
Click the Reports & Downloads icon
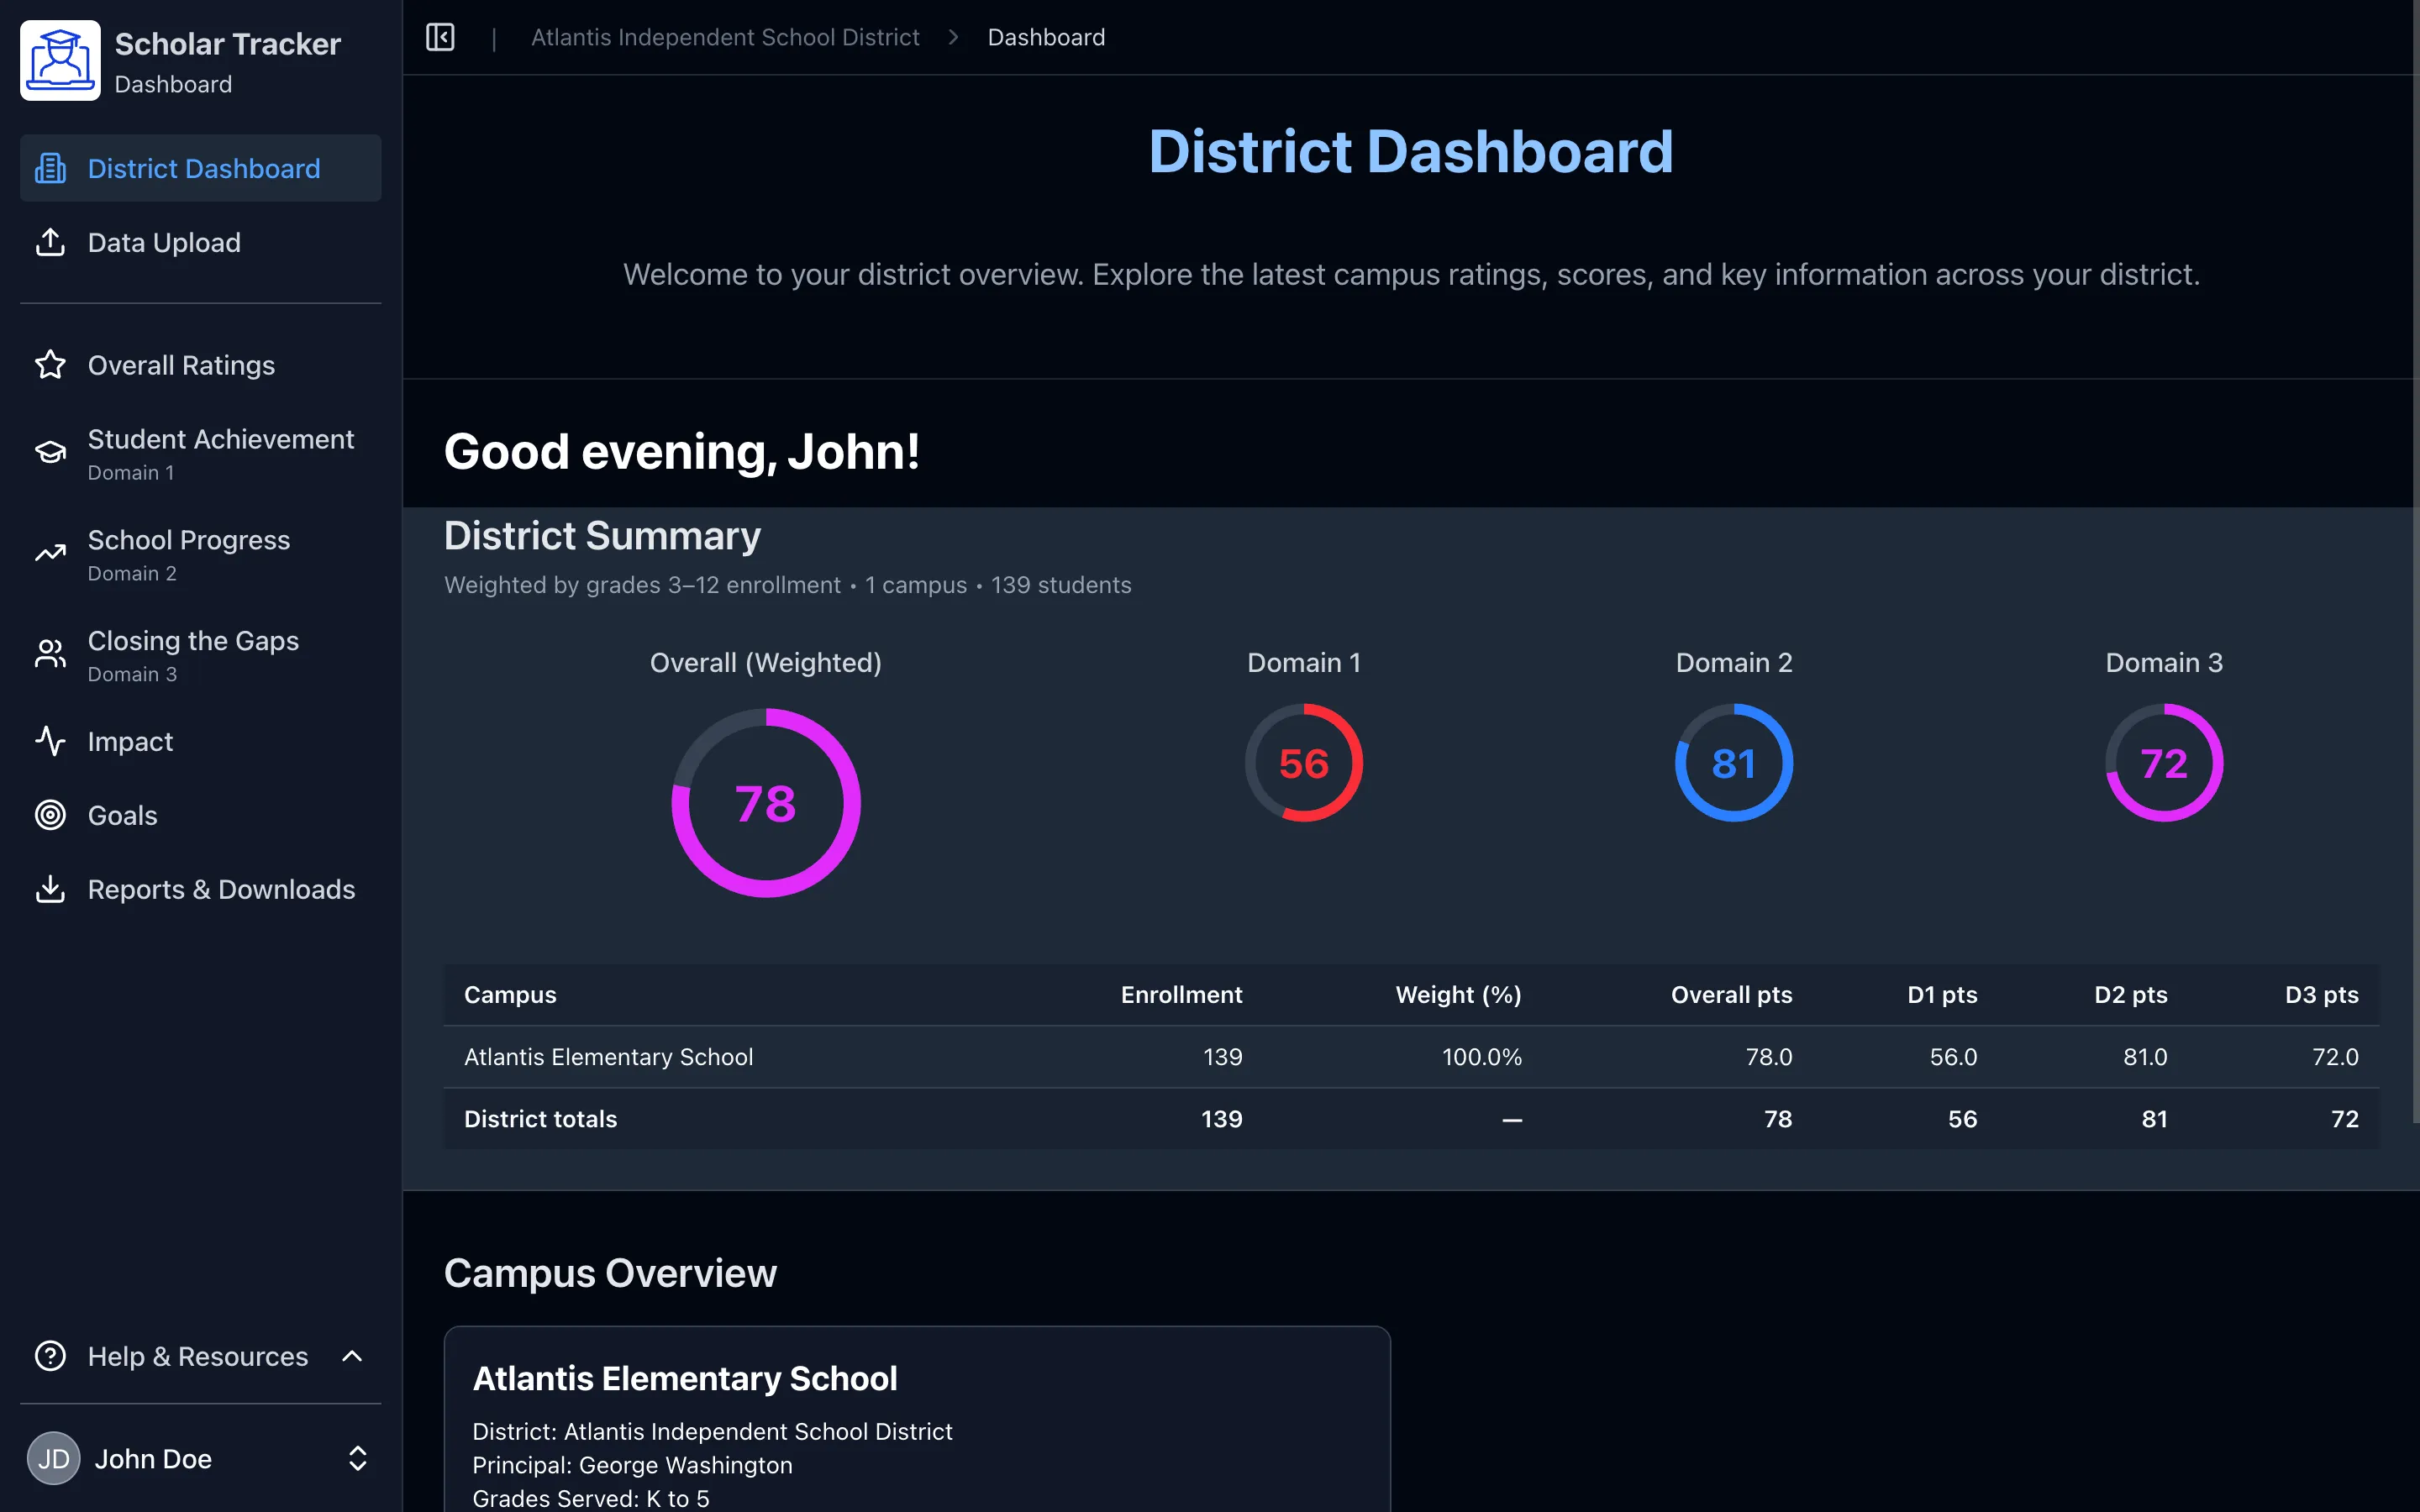click(50, 889)
